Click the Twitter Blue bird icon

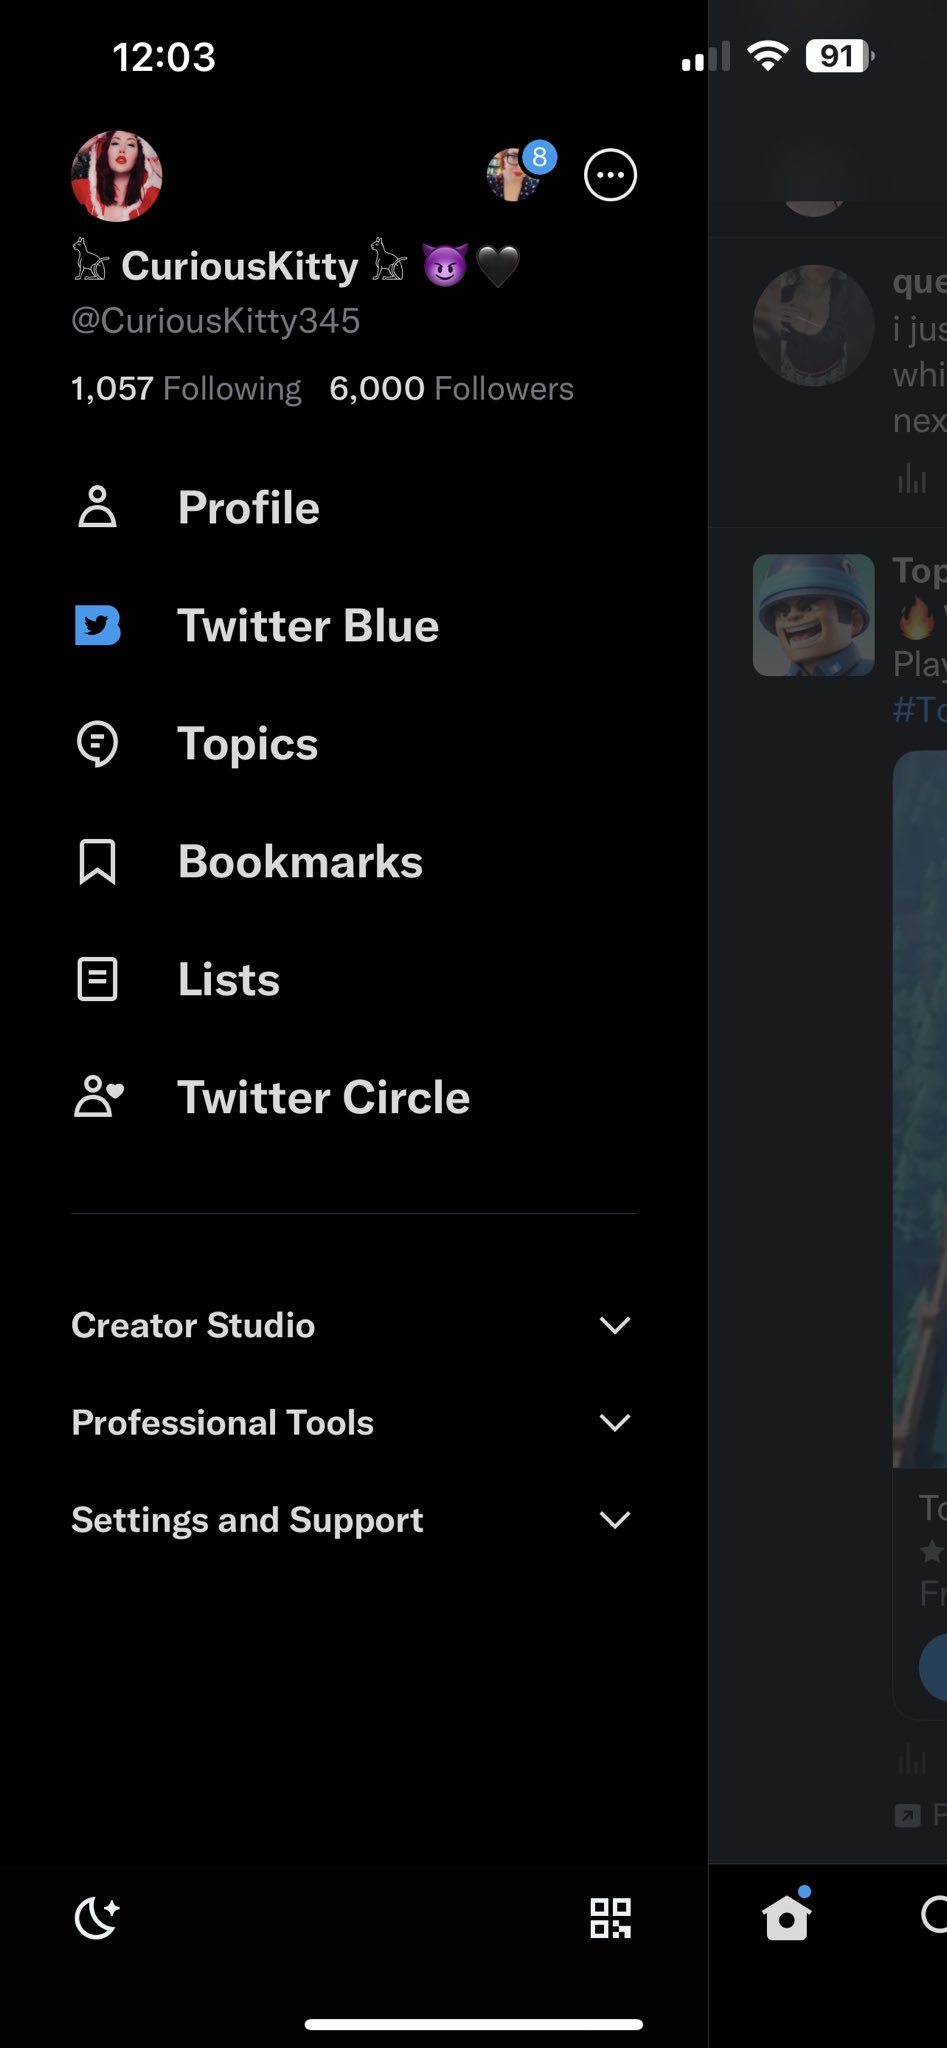[97, 625]
